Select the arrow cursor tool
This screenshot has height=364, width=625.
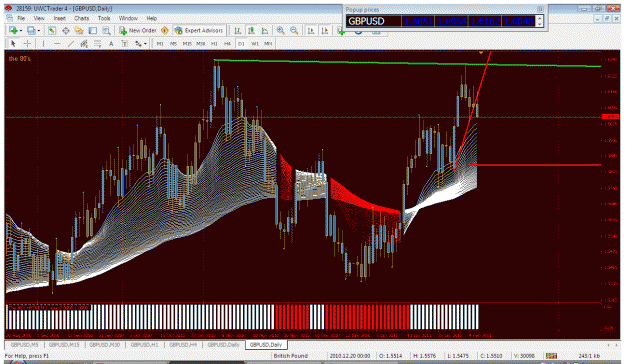point(13,43)
